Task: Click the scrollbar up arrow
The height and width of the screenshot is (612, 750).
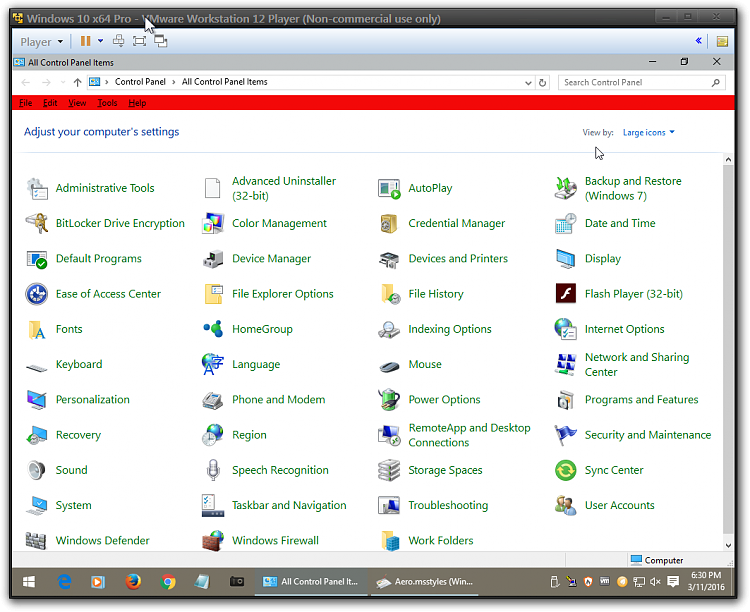Action: pyautogui.click(x=728, y=159)
